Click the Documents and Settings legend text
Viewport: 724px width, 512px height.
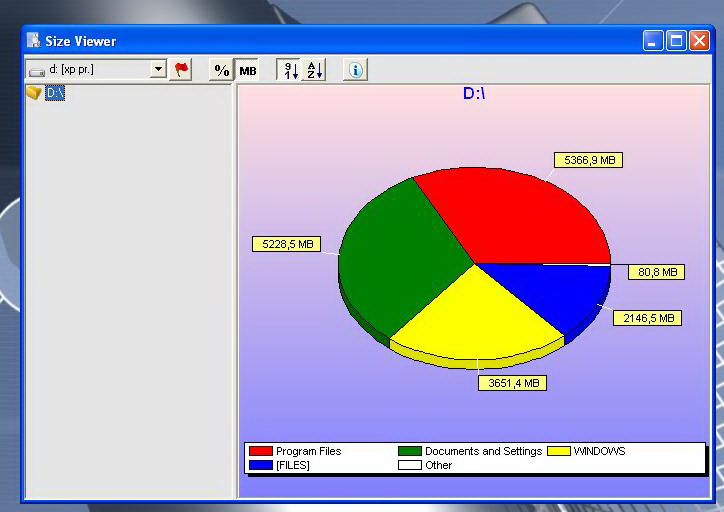click(x=483, y=451)
